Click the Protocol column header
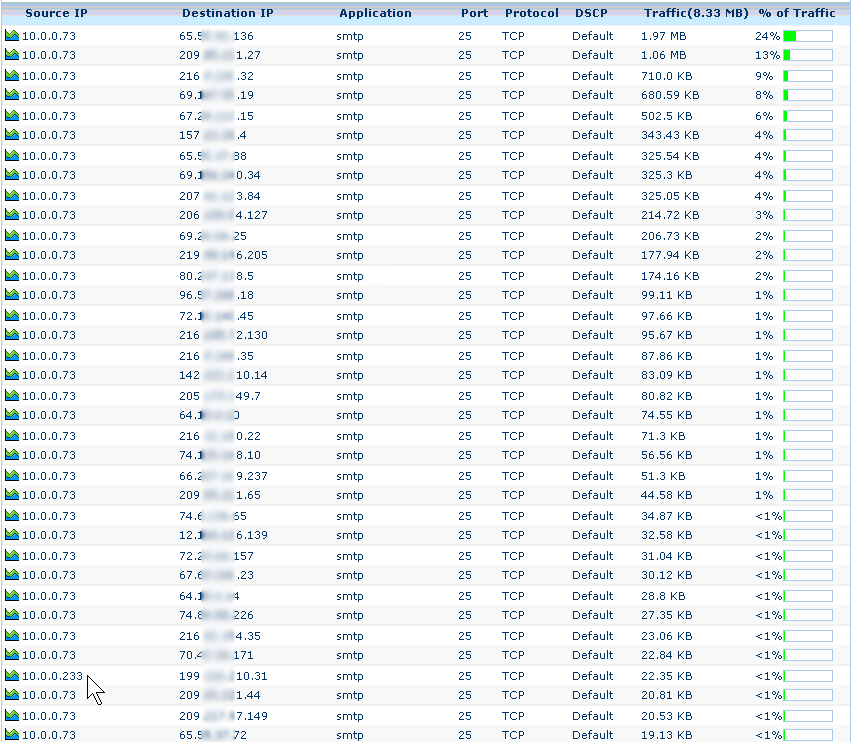Image resolution: width=855 pixels, height=742 pixels. pyautogui.click(x=531, y=13)
